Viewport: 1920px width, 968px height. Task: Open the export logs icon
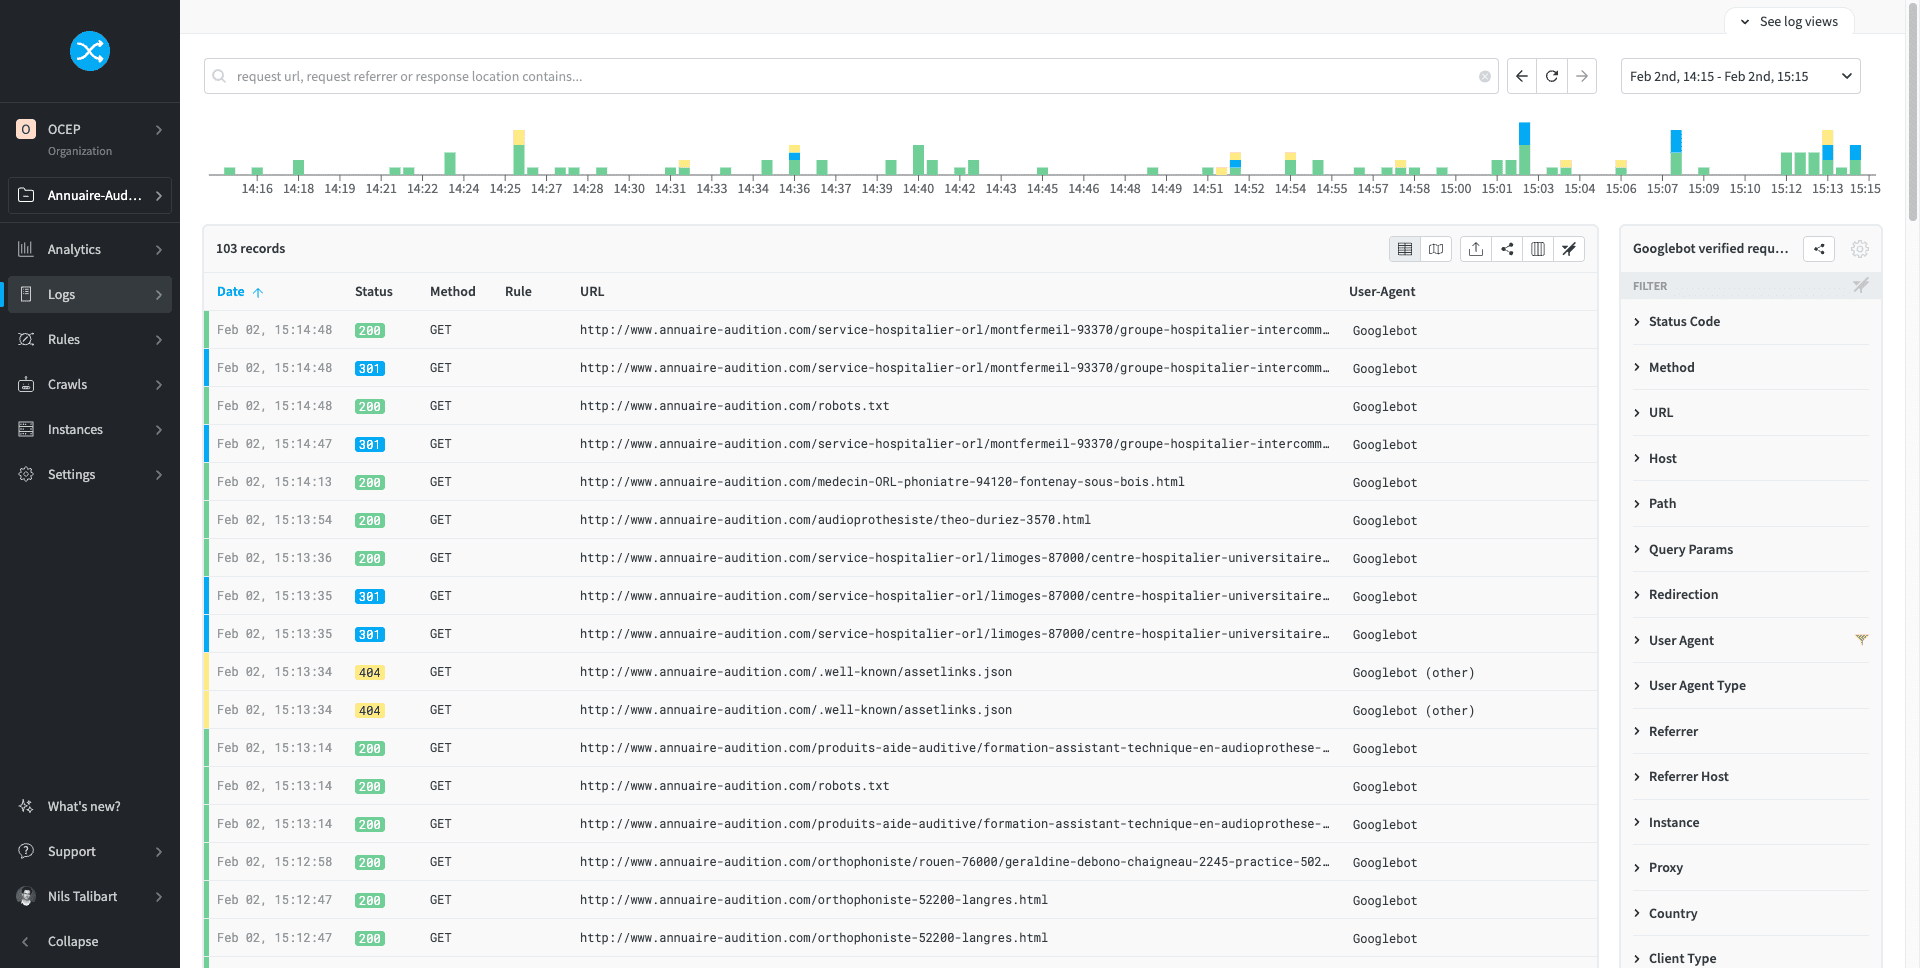[1476, 249]
